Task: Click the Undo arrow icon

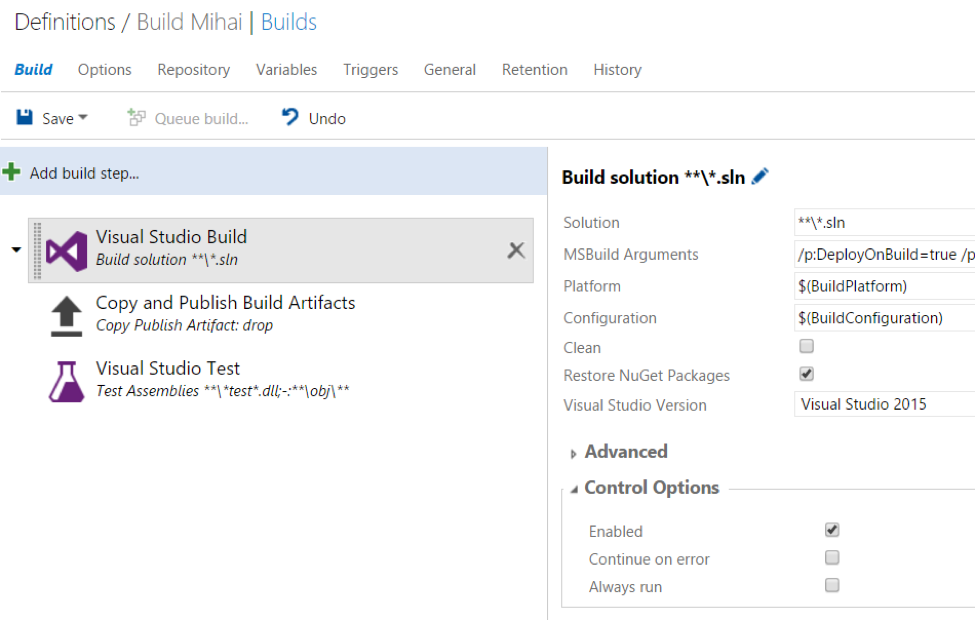Action: coord(290,118)
